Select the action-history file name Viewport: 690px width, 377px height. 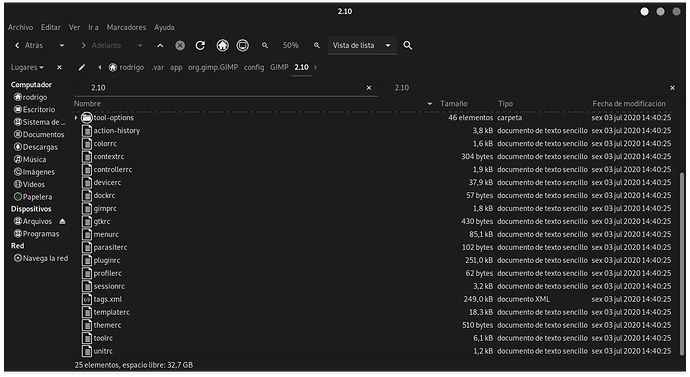click(x=117, y=131)
